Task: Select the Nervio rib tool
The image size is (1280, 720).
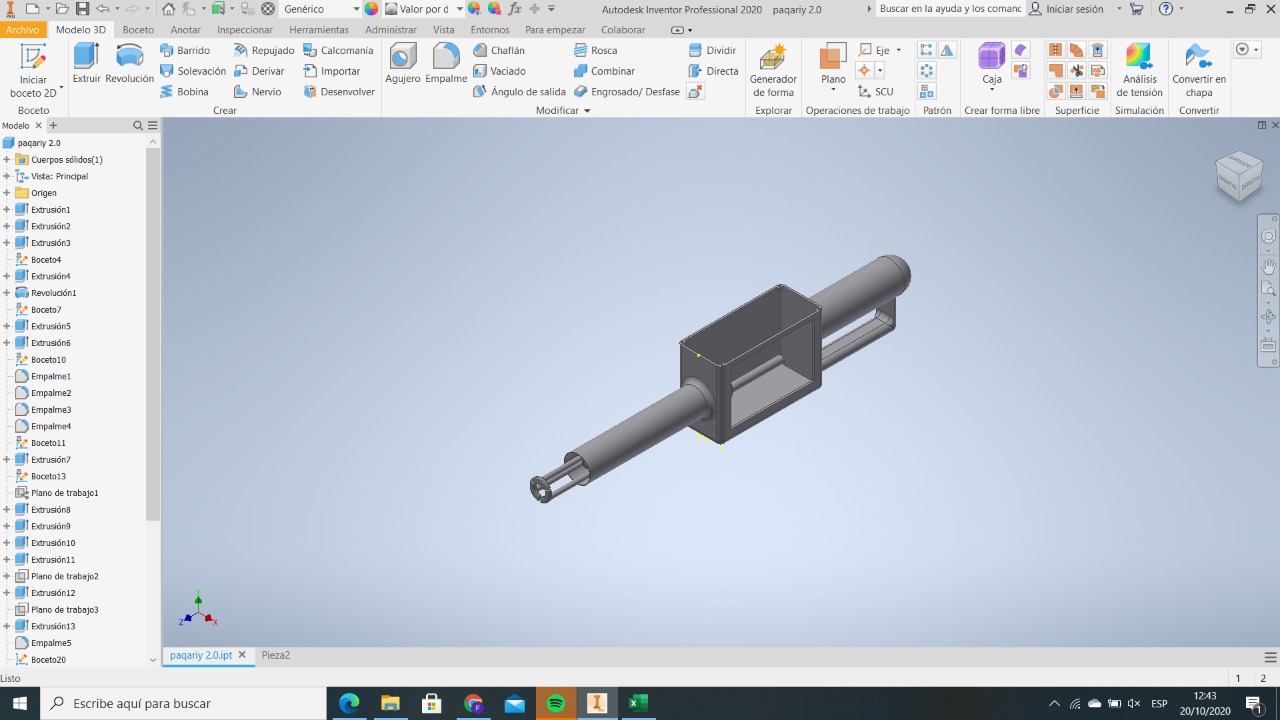Action: (257, 92)
